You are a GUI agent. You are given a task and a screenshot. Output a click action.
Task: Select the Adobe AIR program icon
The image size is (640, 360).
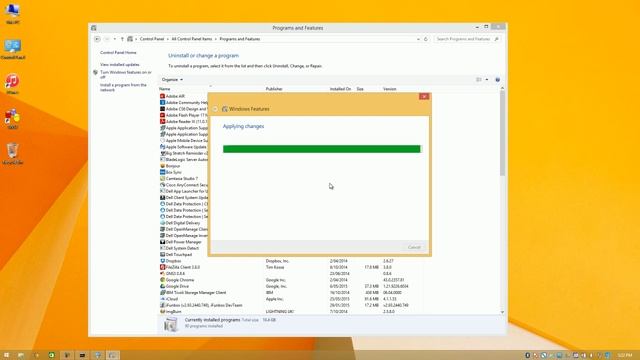click(162, 96)
